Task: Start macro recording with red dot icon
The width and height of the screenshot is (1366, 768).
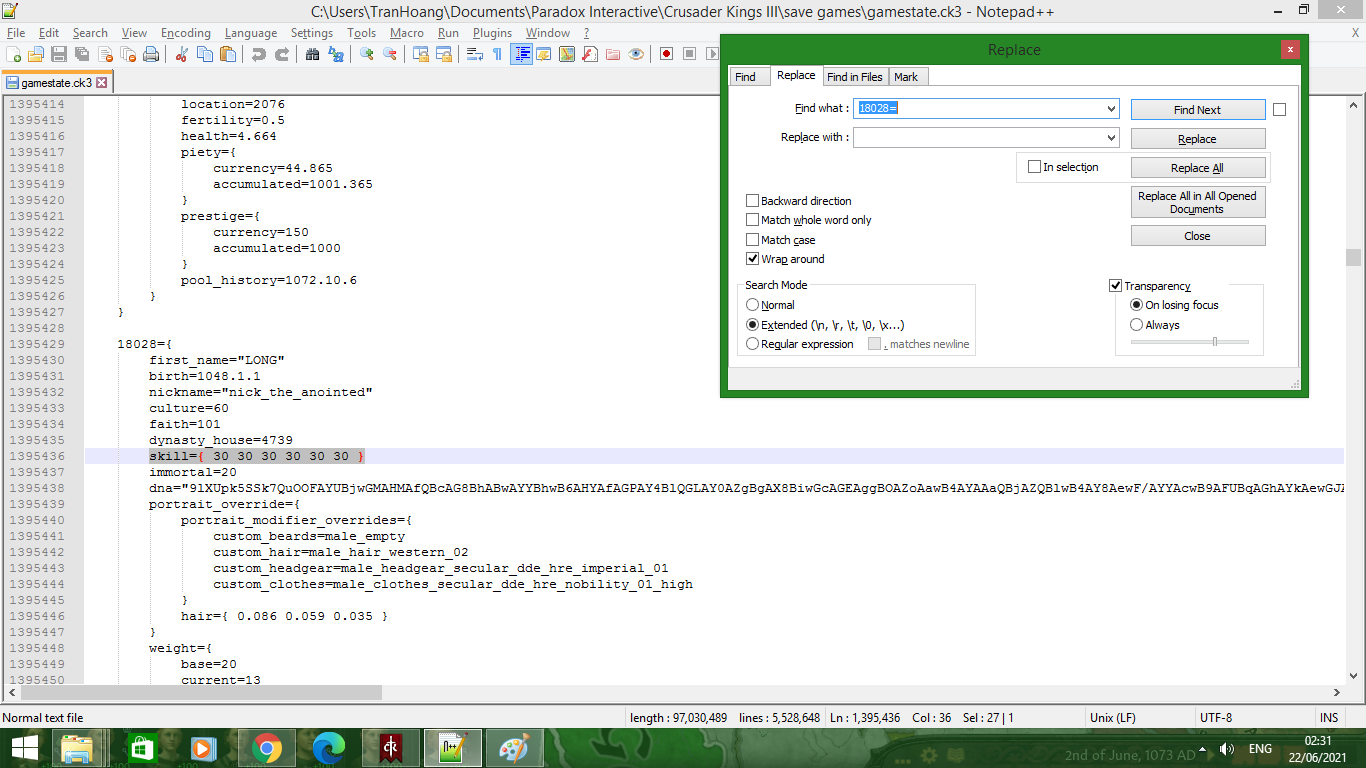Action: [667, 54]
